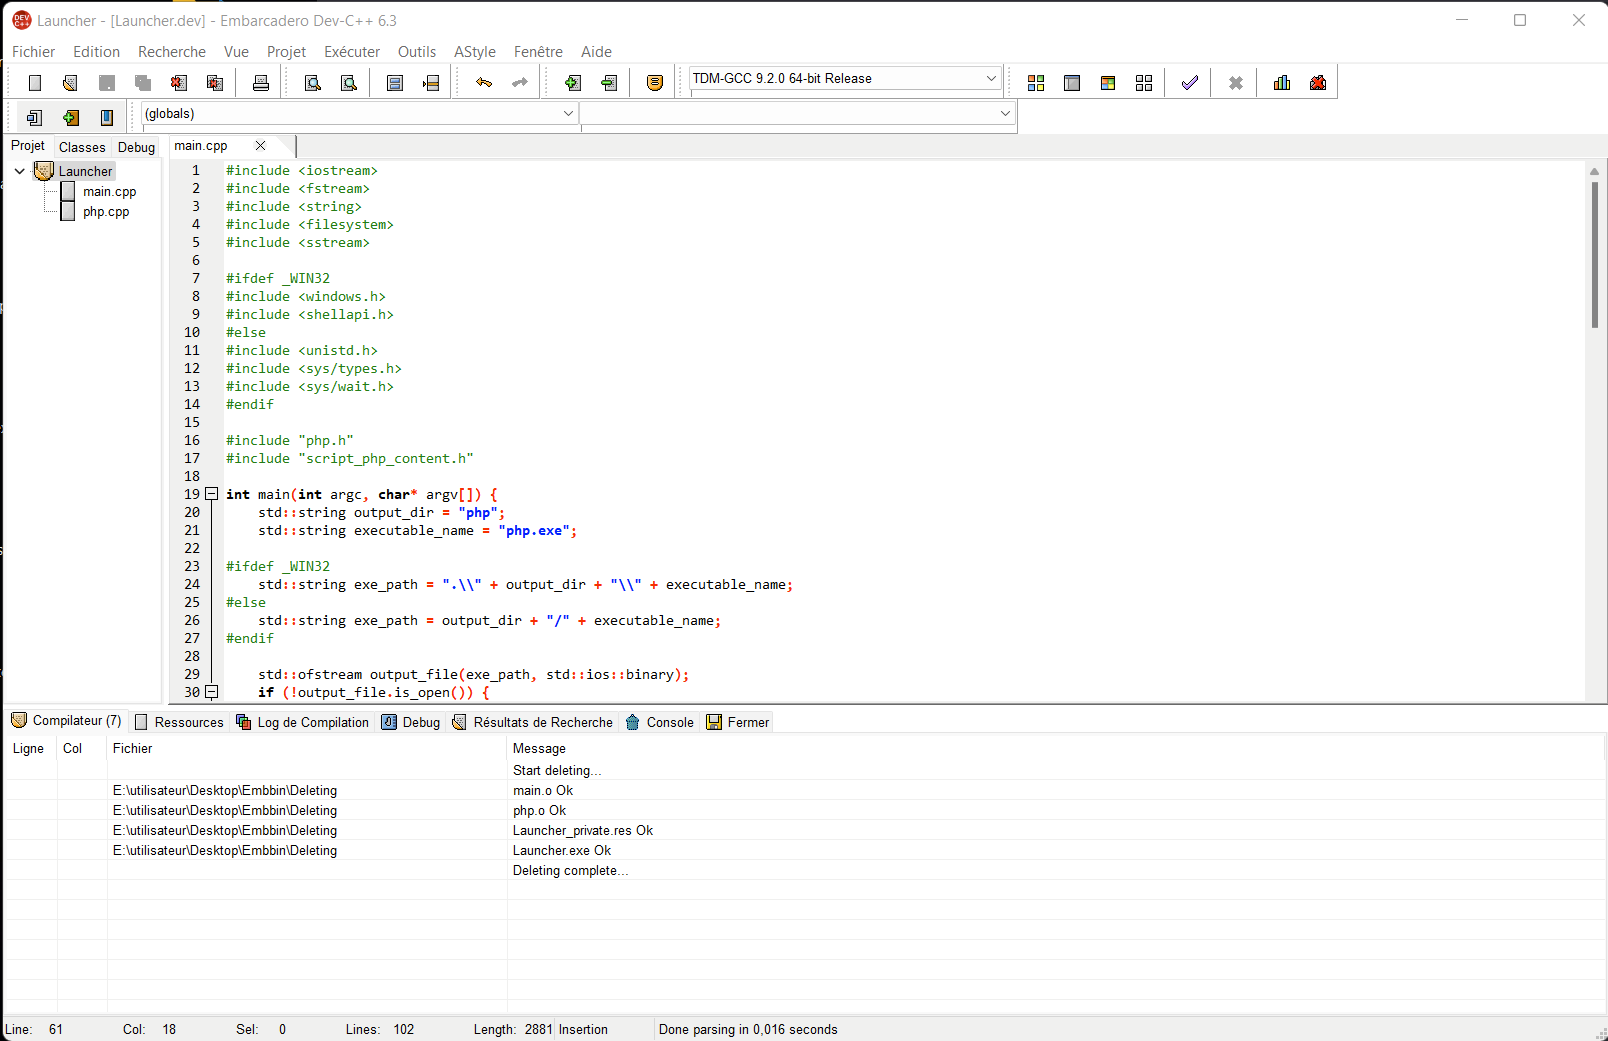The height and width of the screenshot is (1041, 1608).
Task: Open the Console tab
Action: [x=659, y=722]
